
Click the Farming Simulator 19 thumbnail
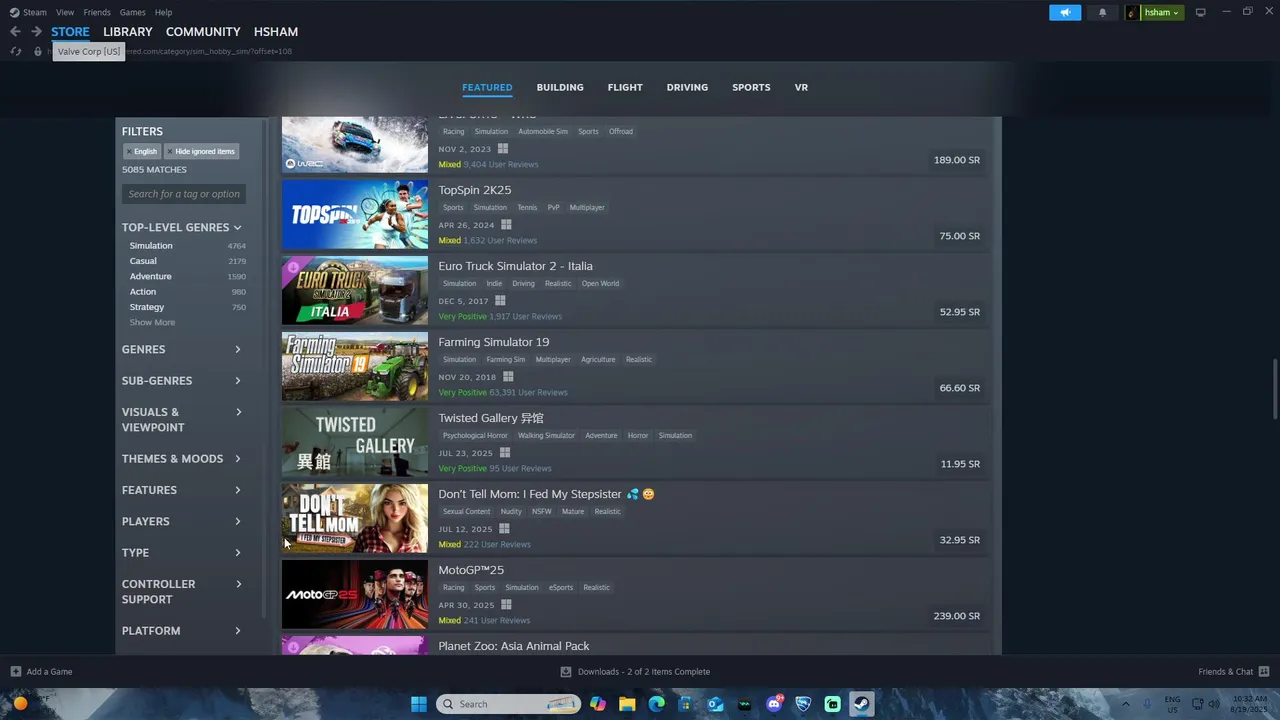[355, 367]
